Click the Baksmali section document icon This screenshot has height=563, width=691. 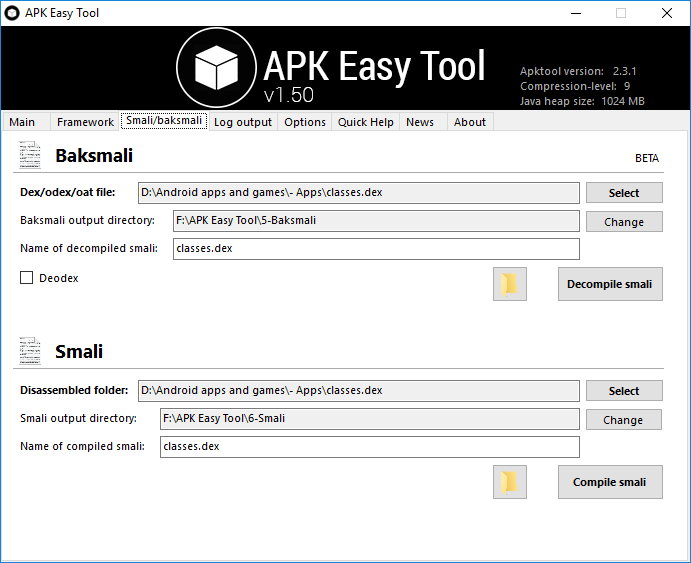[x=30, y=155]
